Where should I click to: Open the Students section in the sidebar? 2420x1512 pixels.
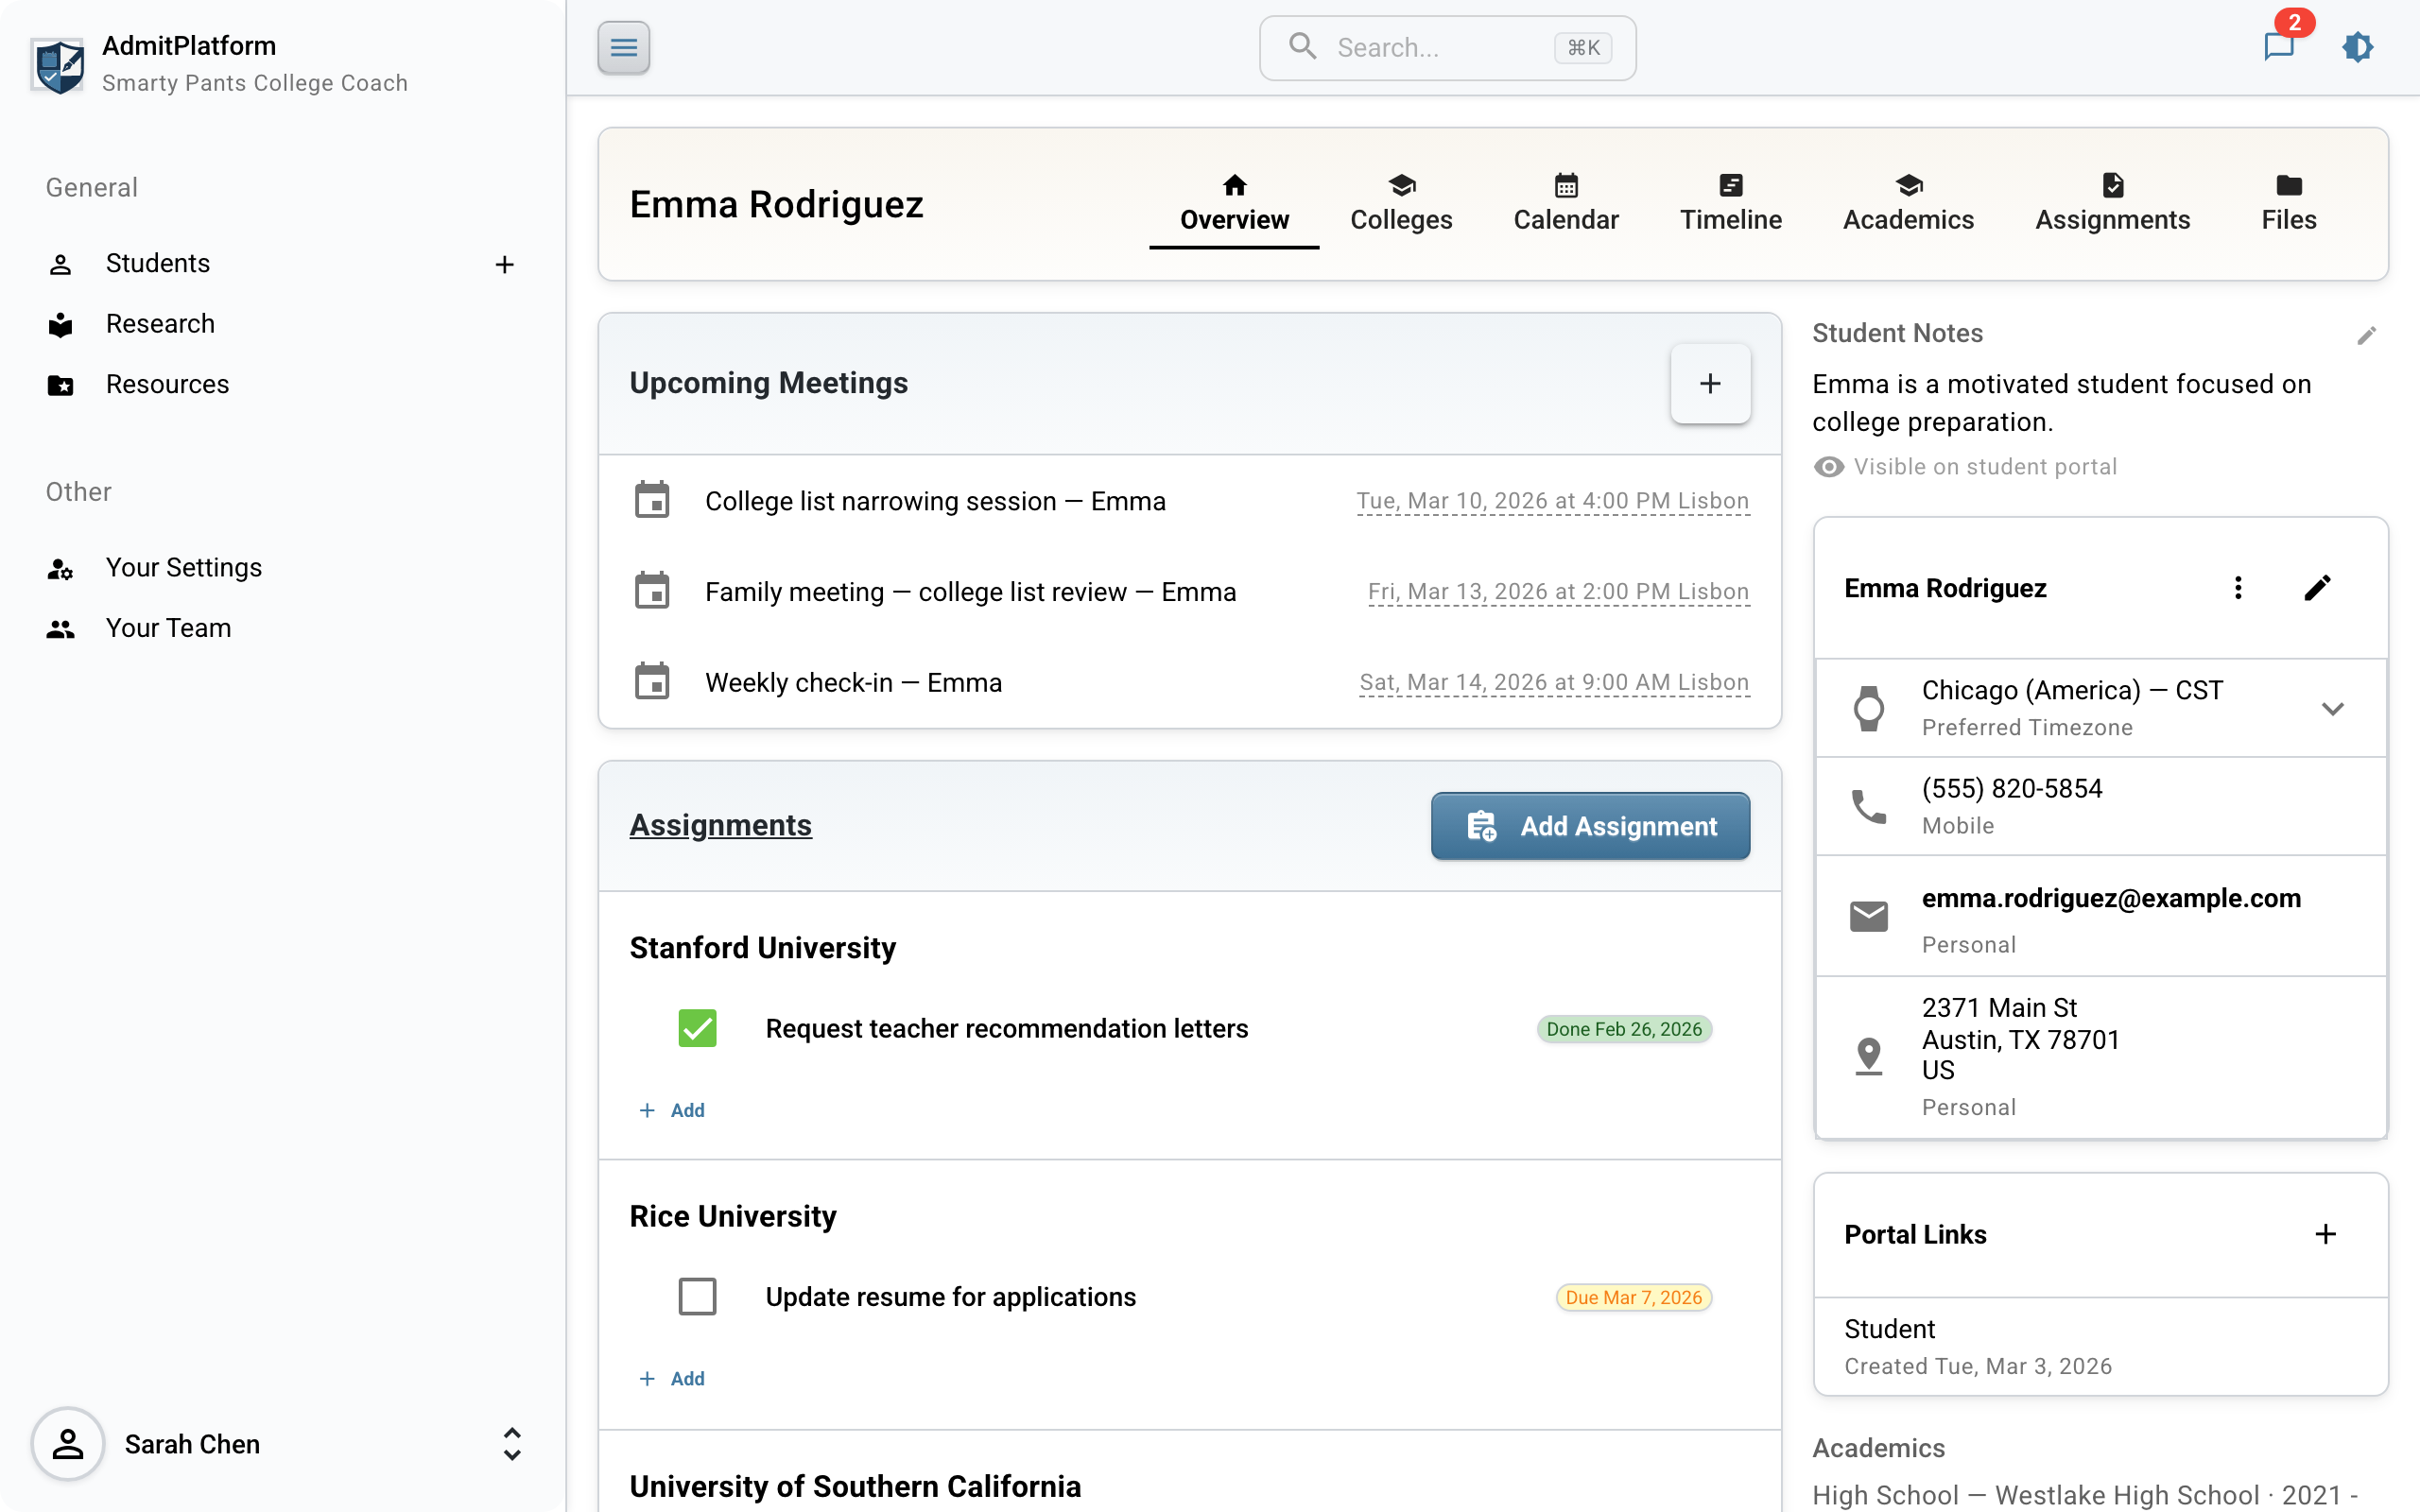pos(157,263)
